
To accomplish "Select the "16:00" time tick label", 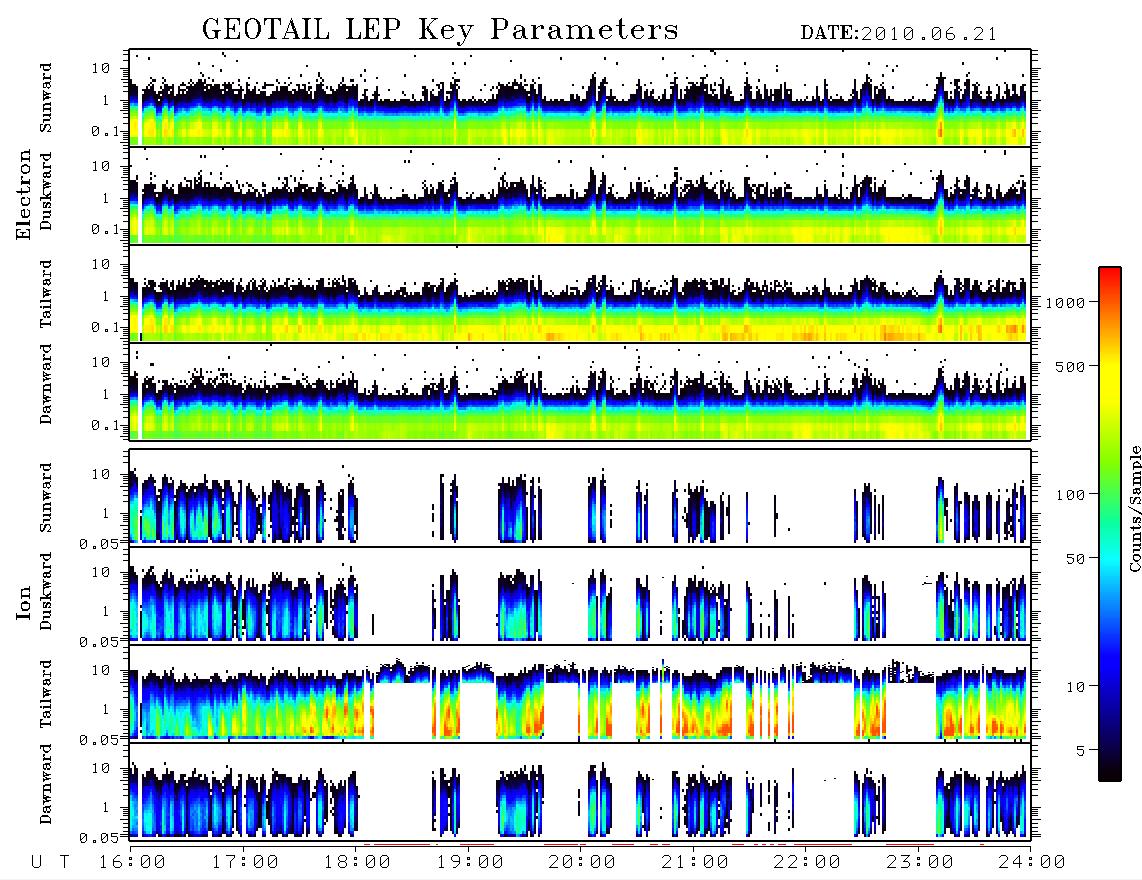I will pos(132,863).
